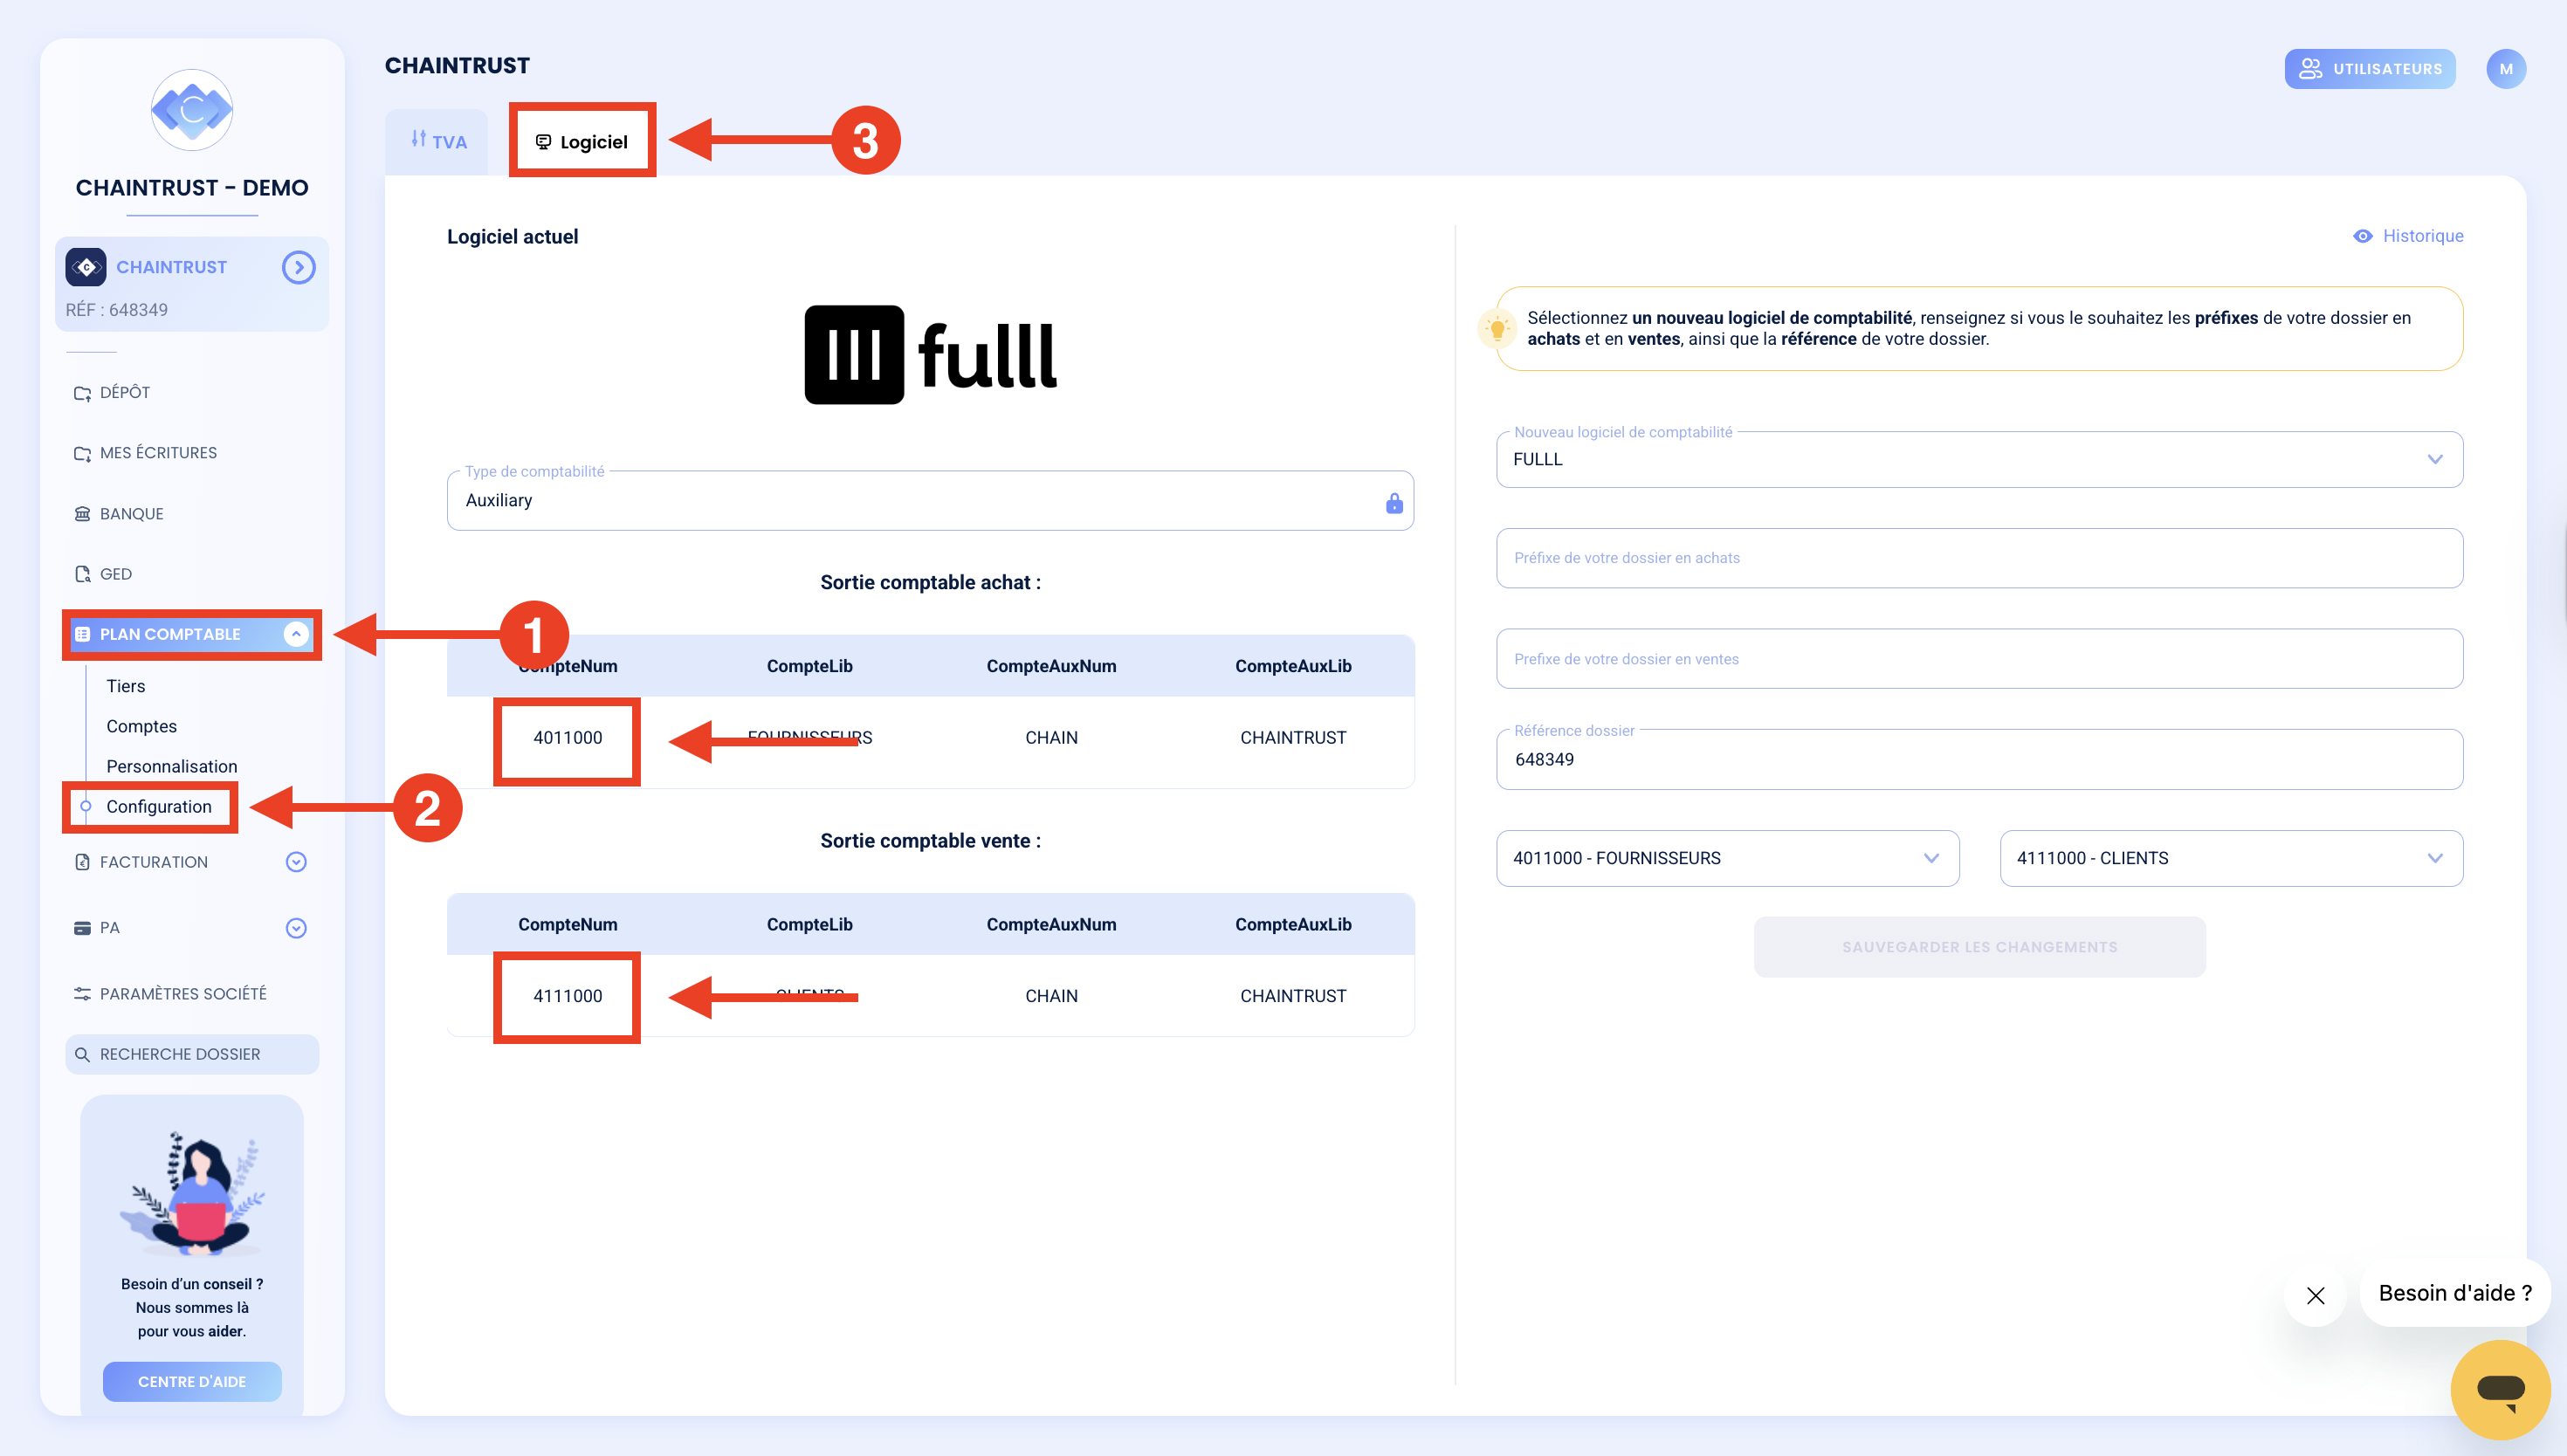Click the RECHERCHE DOSSIER search field
Screen dimensions: 2567x1456
coord(192,1053)
